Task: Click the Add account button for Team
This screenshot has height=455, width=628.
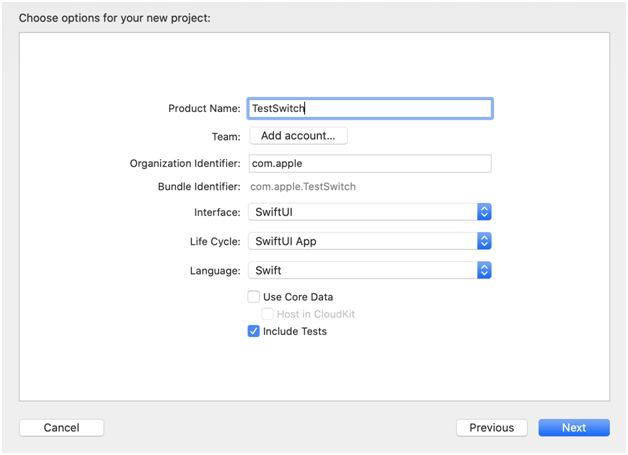Action: click(x=298, y=136)
